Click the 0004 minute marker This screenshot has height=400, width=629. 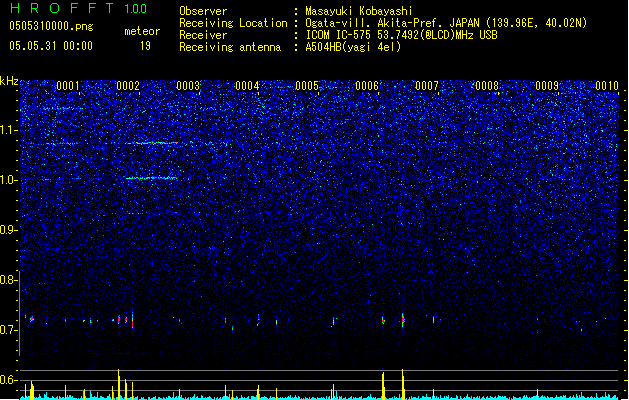[x=247, y=86]
